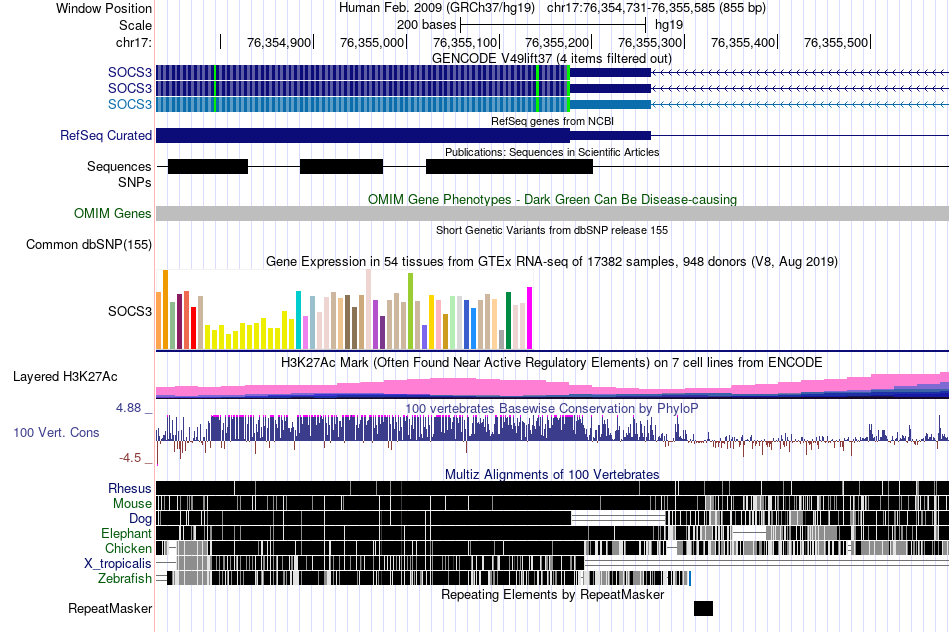Click the Chicken alignment row label
Image resolution: width=950 pixels, height=632 pixels.
(x=128, y=548)
